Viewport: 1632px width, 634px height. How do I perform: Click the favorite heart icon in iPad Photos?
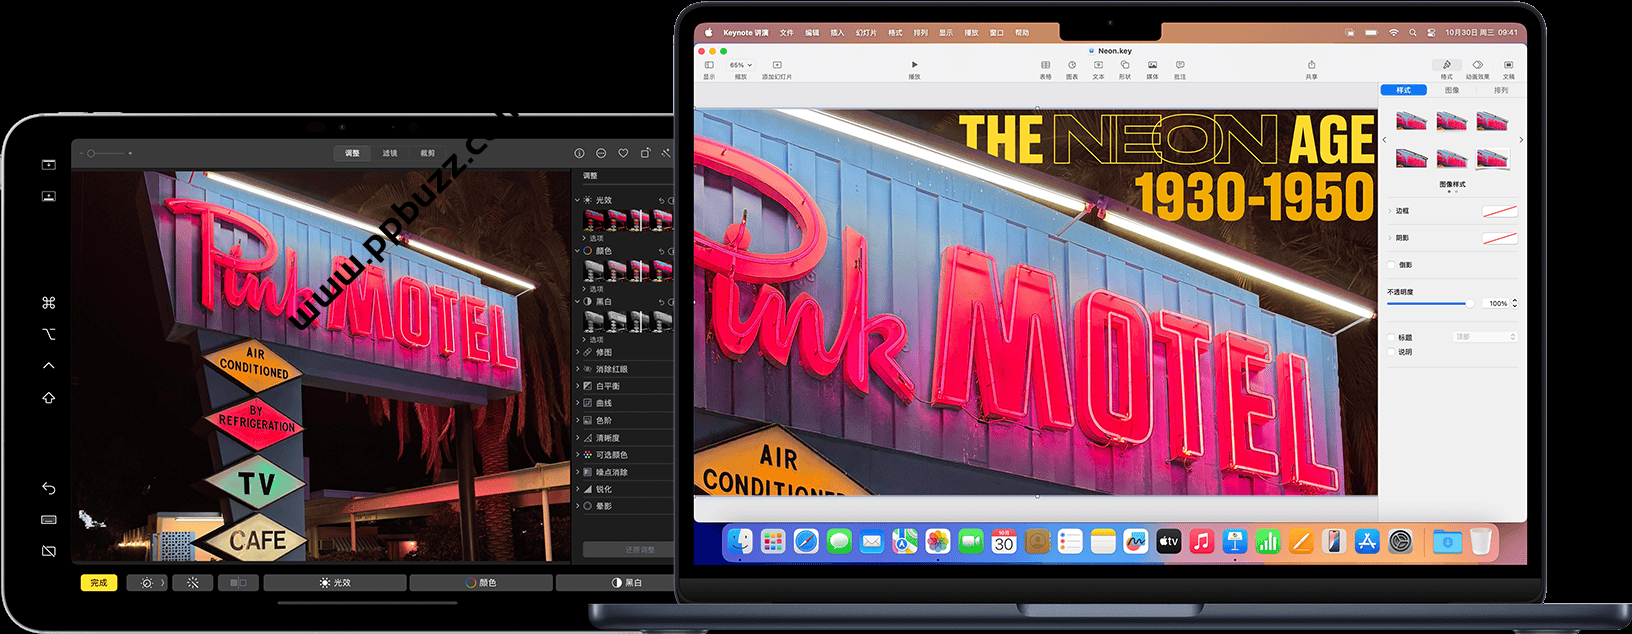coord(623,153)
